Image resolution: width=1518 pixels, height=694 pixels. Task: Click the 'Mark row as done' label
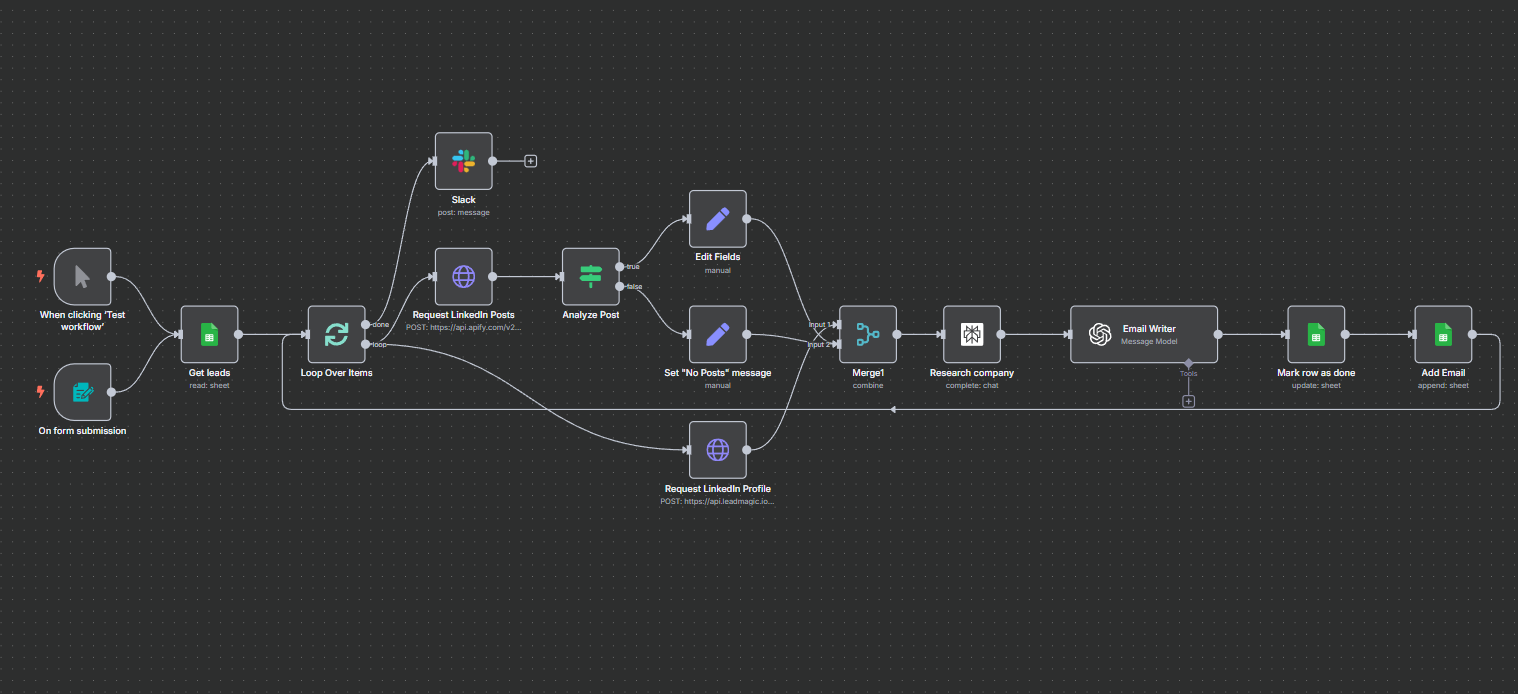click(x=1316, y=373)
